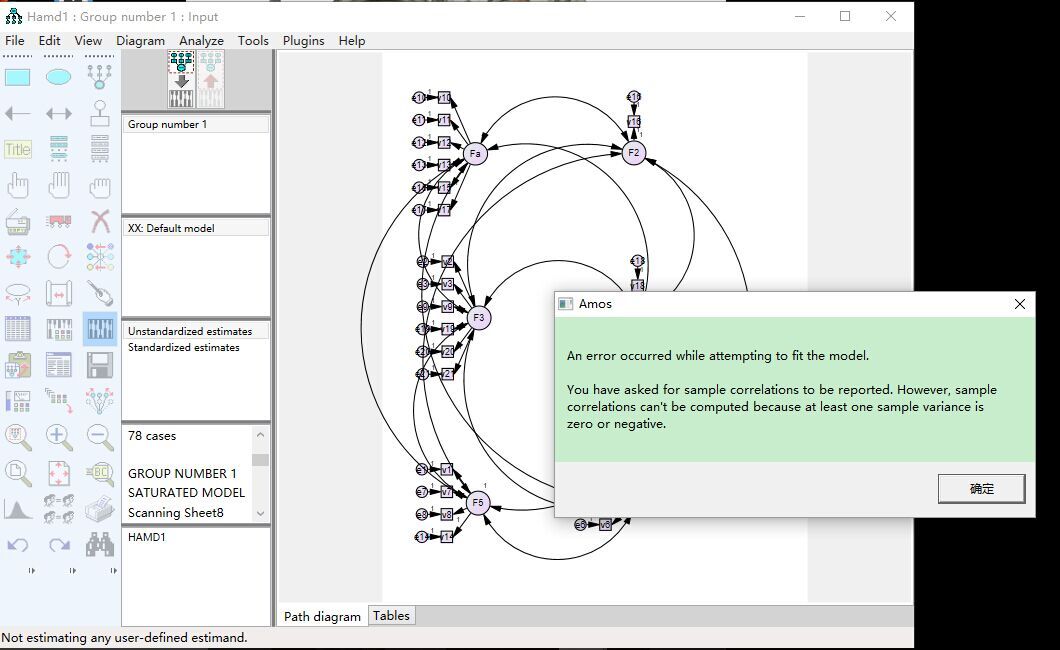Viewport: 1060px width, 650px height.
Task: Open the Analyze menu
Action: pyautogui.click(x=201, y=41)
